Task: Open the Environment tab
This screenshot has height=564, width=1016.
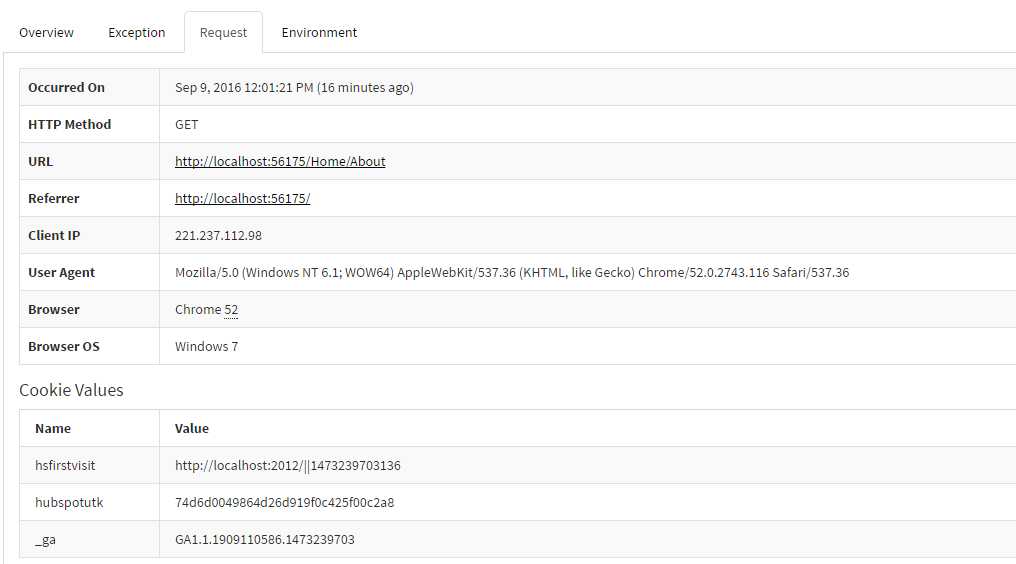Action: pyautogui.click(x=319, y=32)
